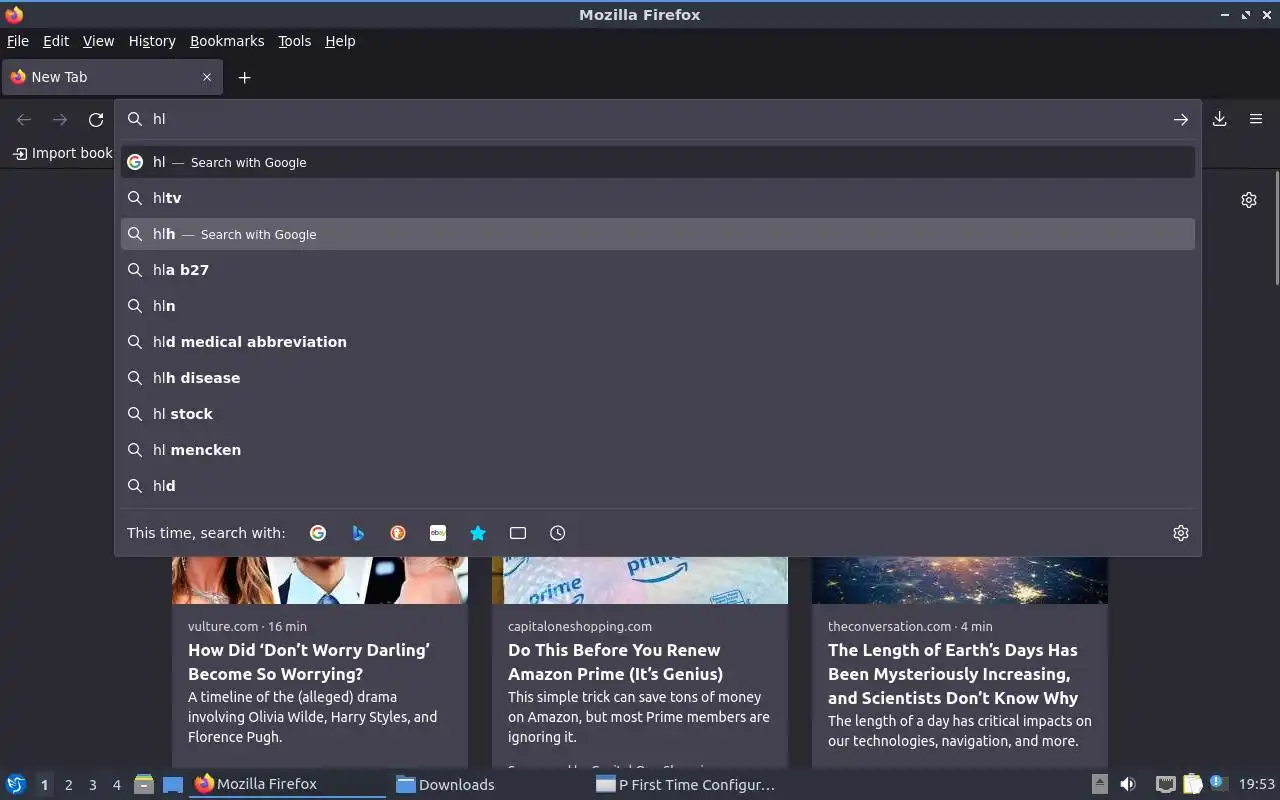Screen dimensions: 1280x800
Task: Click the update notifier tray icon
Action: click(x=1218, y=783)
